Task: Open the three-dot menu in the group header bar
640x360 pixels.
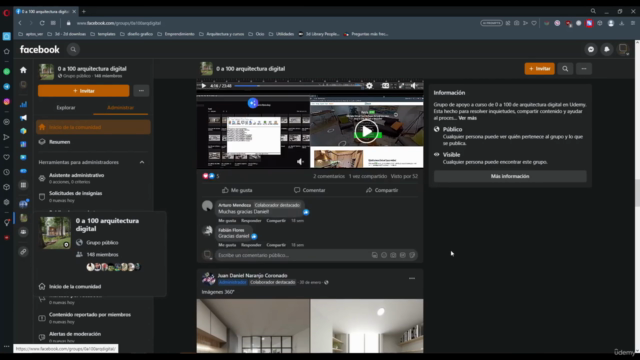Action: tap(584, 69)
